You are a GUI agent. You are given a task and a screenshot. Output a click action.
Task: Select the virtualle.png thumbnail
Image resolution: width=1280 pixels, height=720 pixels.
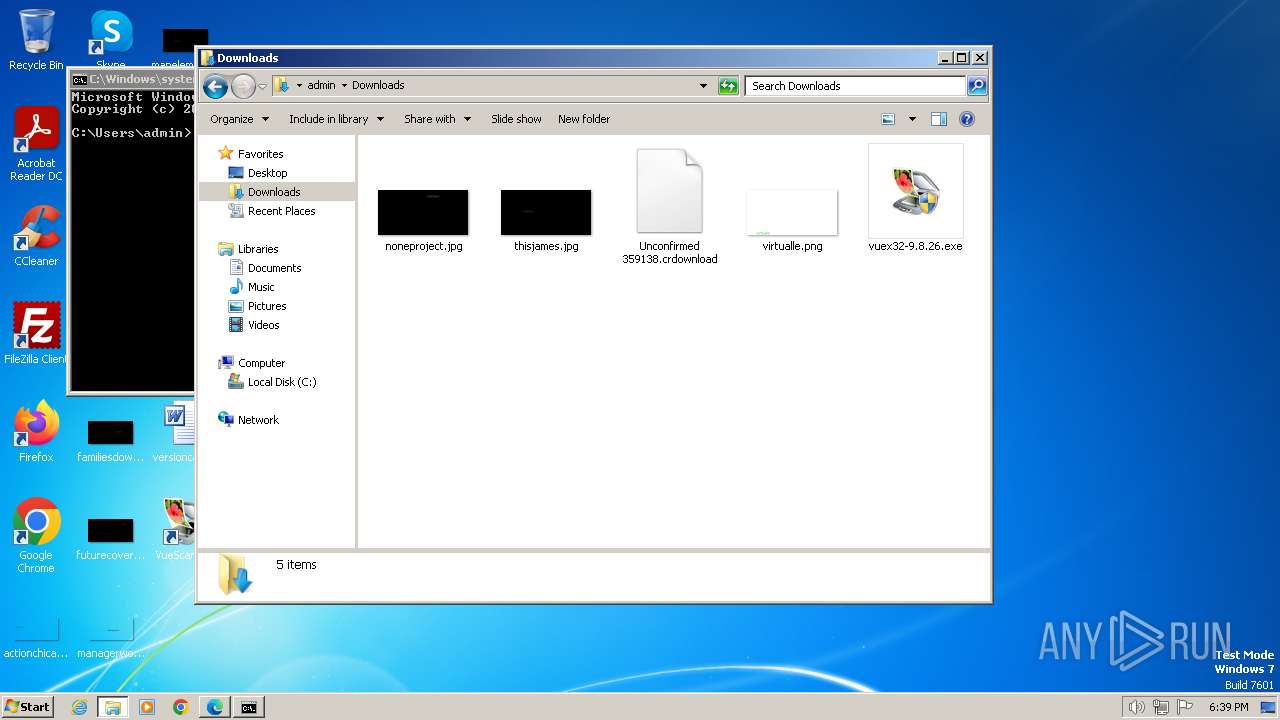[792, 212]
